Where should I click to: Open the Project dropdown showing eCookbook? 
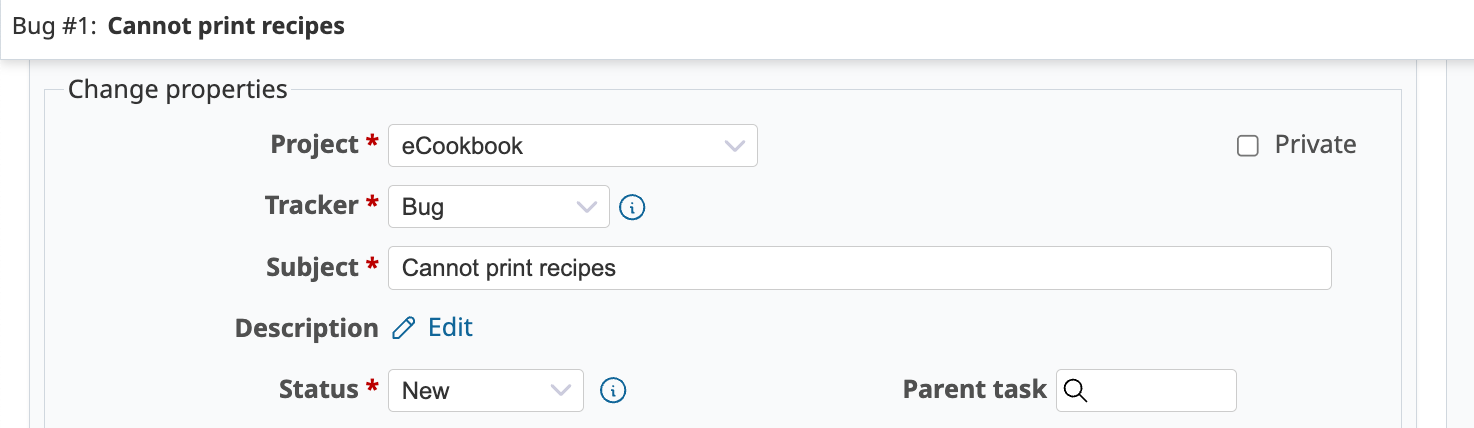click(x=573, y=146)
